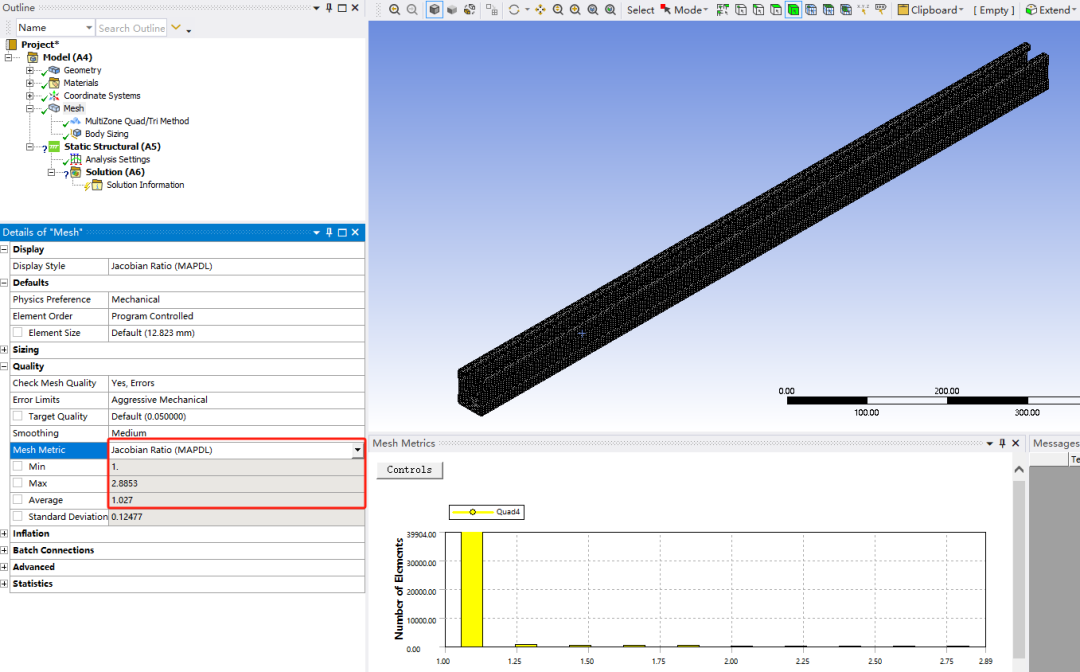Choose the Vertex selection filter
Image resolution: width=1080 pixels, height=672 pixels.
pos(740,10)
